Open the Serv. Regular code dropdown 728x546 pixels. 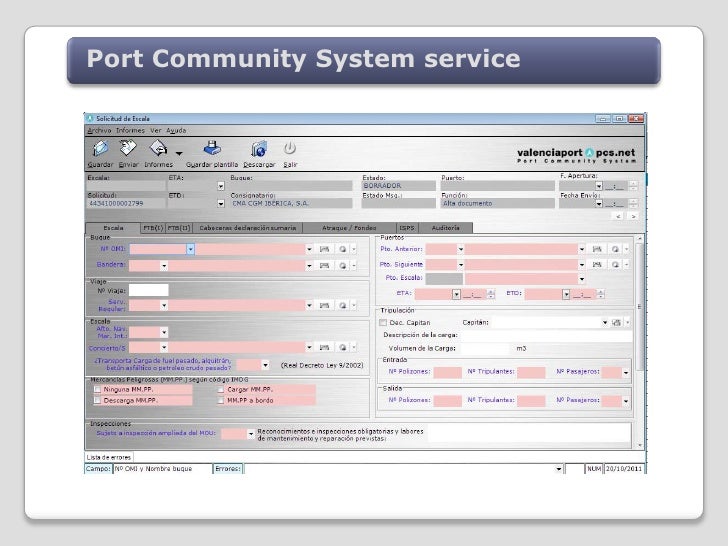click(x=164, y=305)
